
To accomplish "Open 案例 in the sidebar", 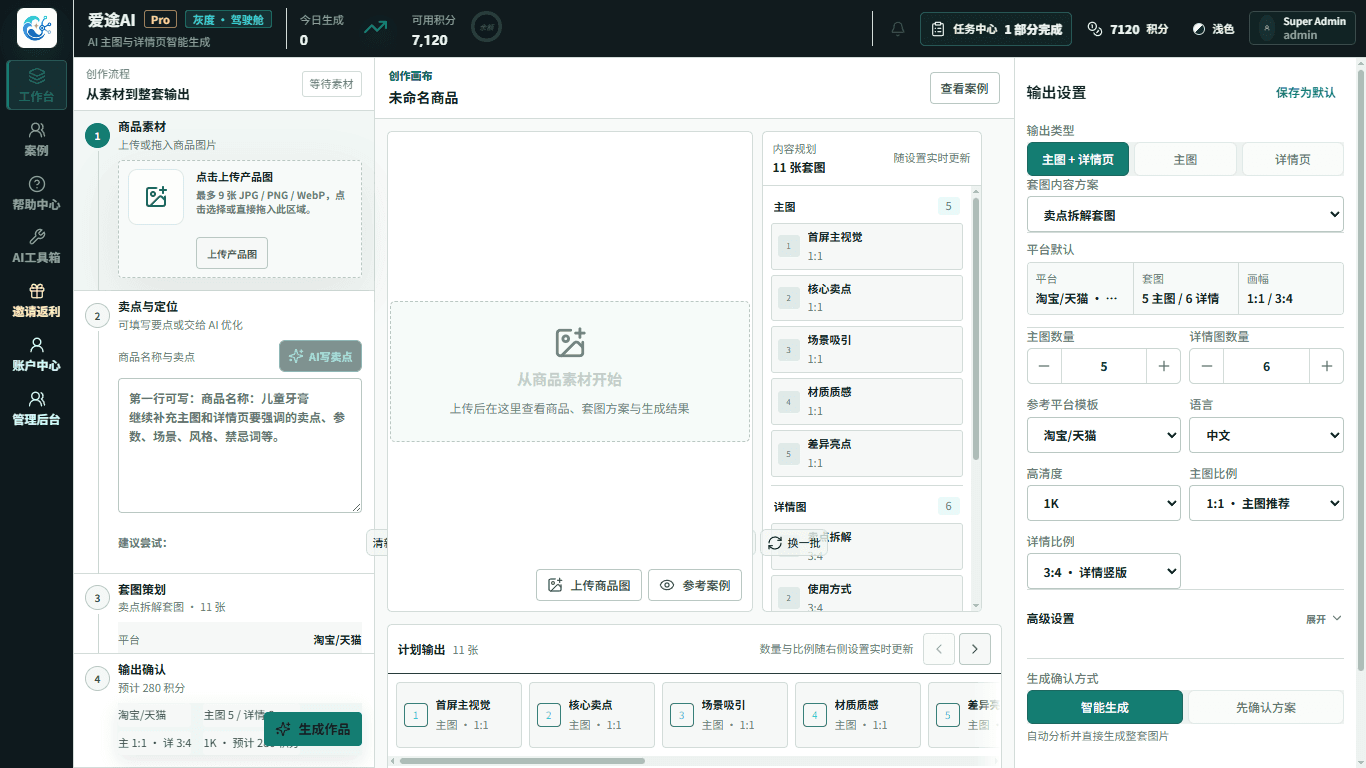I will click(37, 139).
